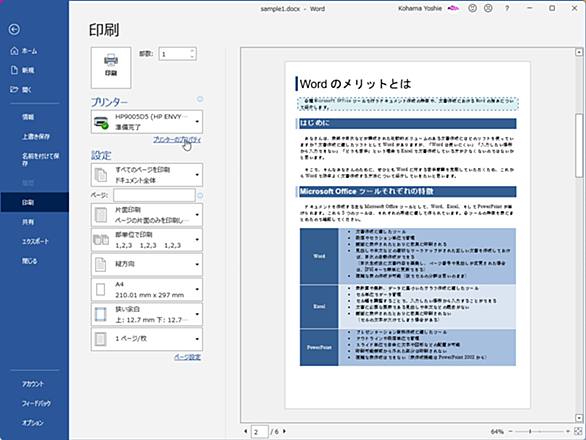Open the ホーム page in the sidebar
The image size is (586, 440).
coord(24,51)
